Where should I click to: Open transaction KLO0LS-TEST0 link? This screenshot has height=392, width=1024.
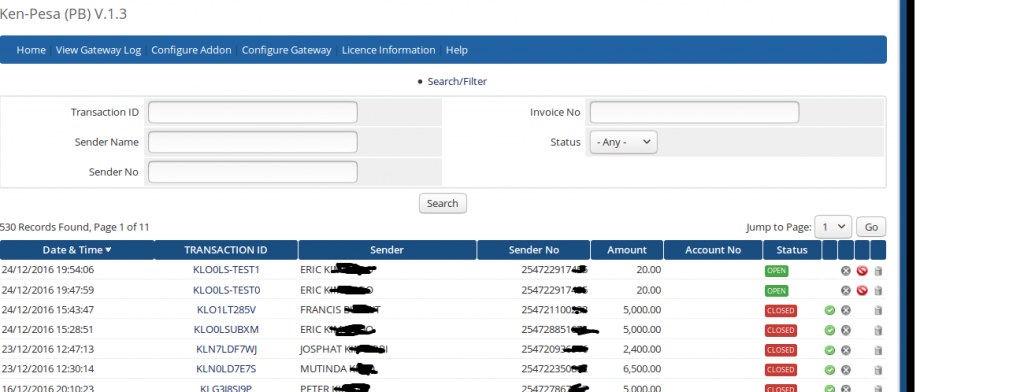click(226, 289)
